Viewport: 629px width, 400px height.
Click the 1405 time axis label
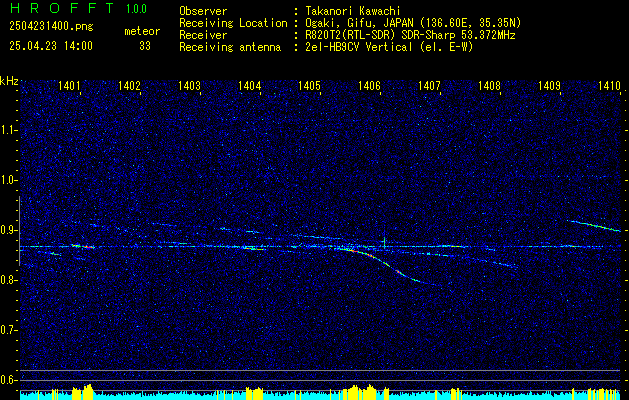tap(310, 85)
